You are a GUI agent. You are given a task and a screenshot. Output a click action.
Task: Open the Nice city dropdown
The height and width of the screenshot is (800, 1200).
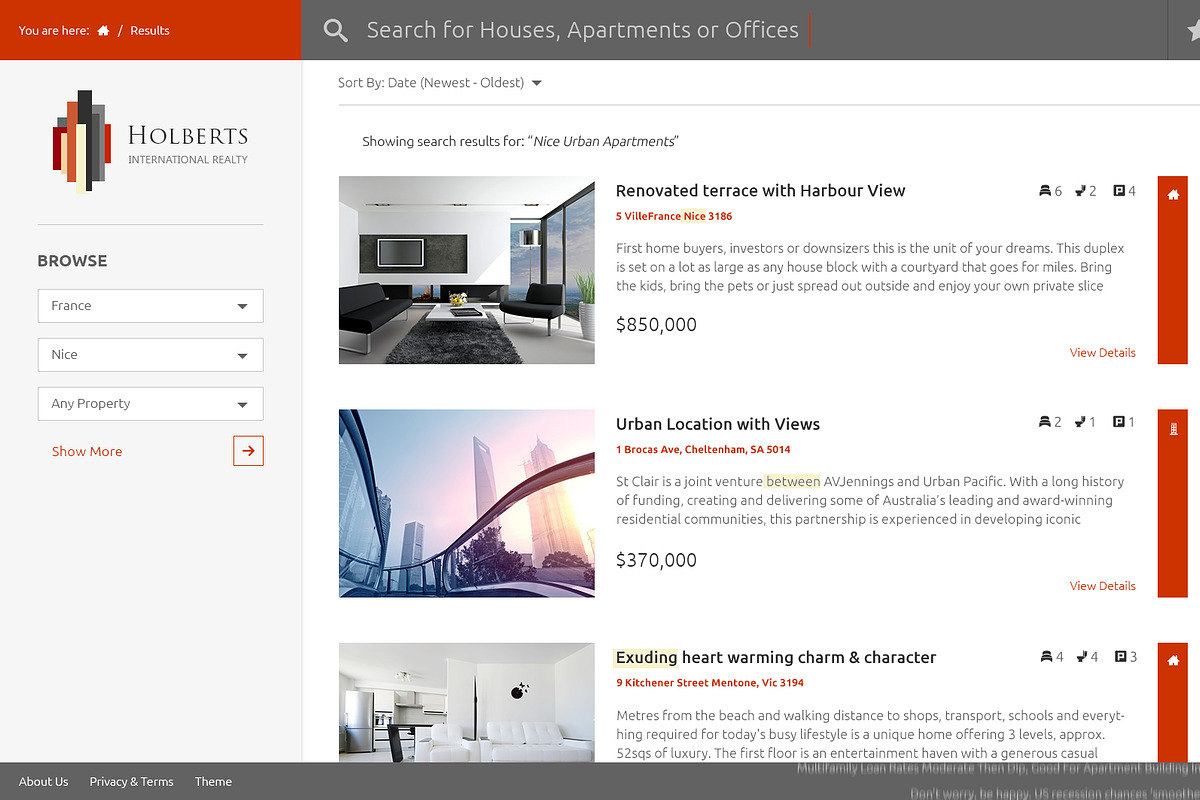[x=150, y=355]
